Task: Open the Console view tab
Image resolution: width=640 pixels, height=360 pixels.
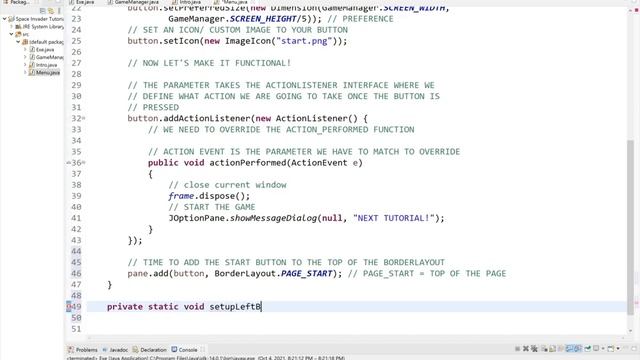Action: point(184,350)
